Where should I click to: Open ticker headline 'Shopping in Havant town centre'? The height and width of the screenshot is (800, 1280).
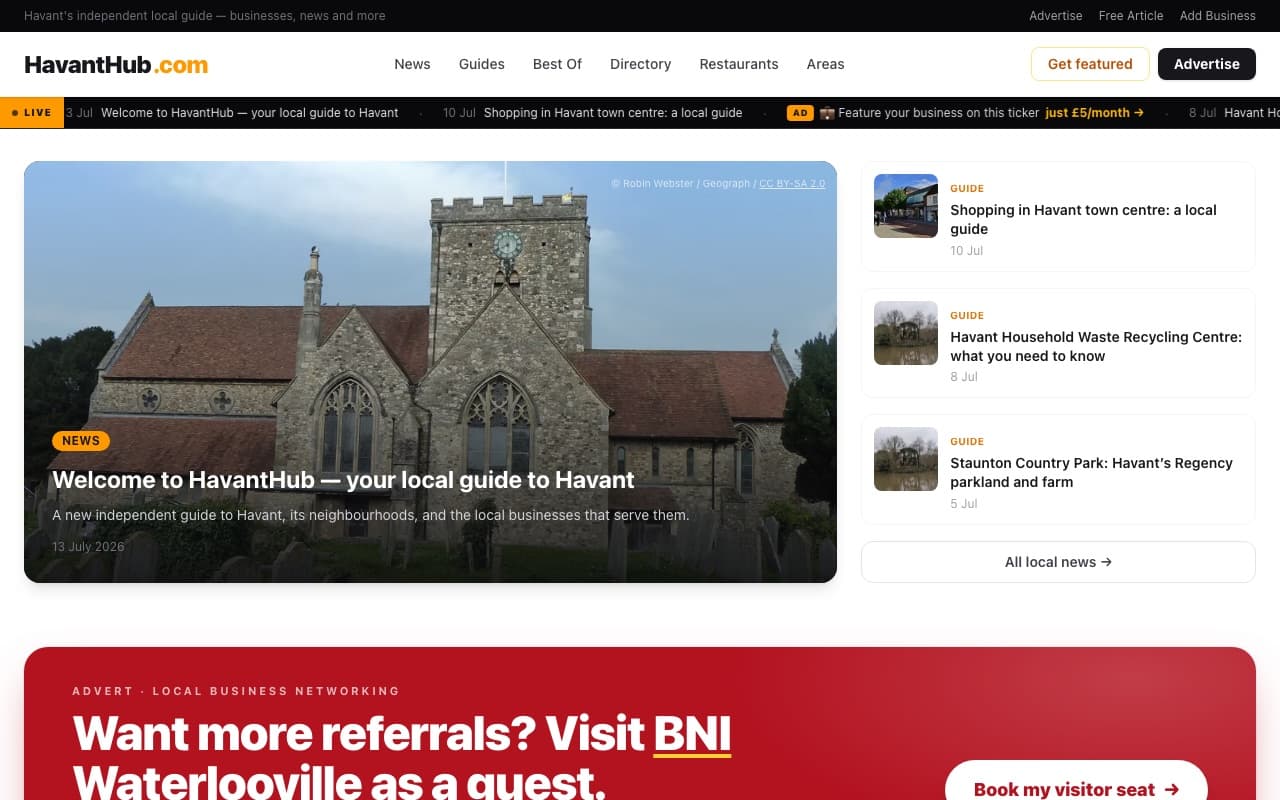(613, 113)
